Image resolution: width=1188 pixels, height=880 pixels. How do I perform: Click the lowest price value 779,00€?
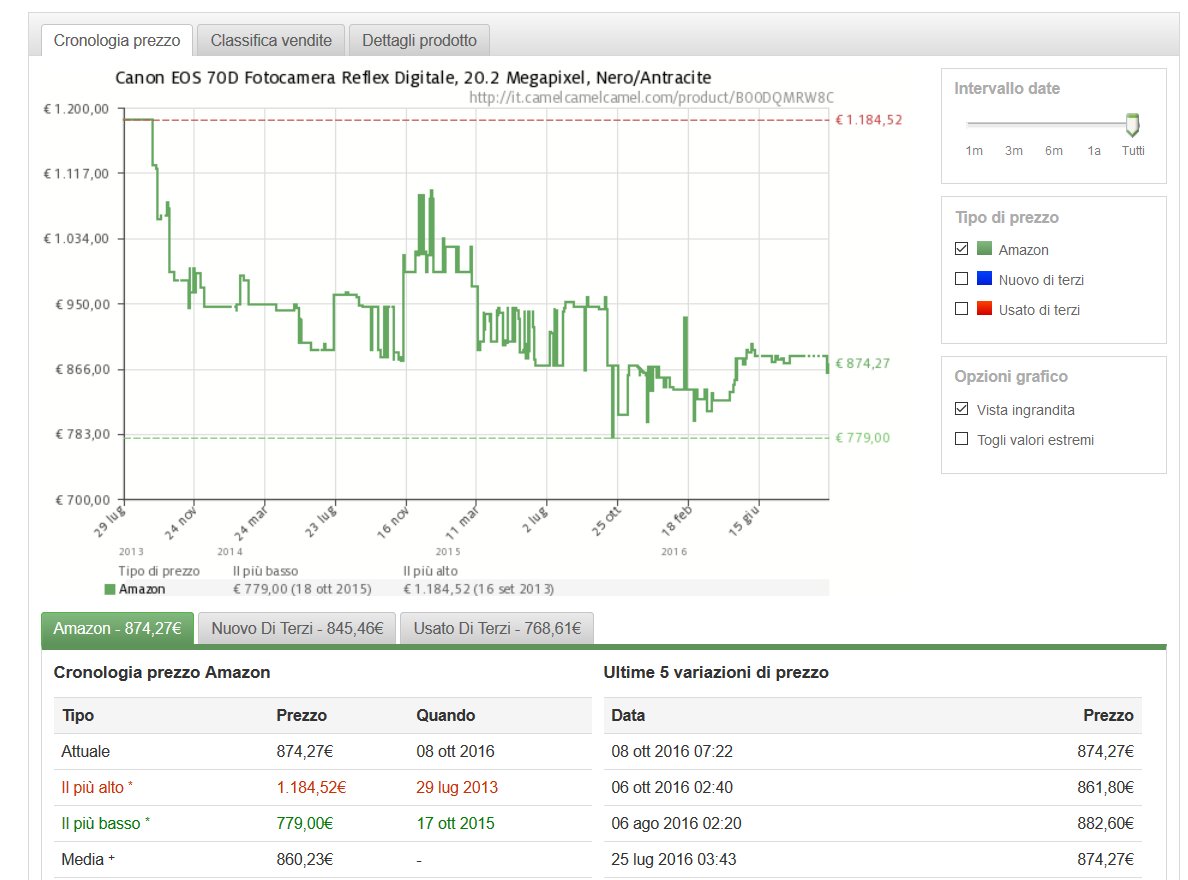[x=305, y=823]
